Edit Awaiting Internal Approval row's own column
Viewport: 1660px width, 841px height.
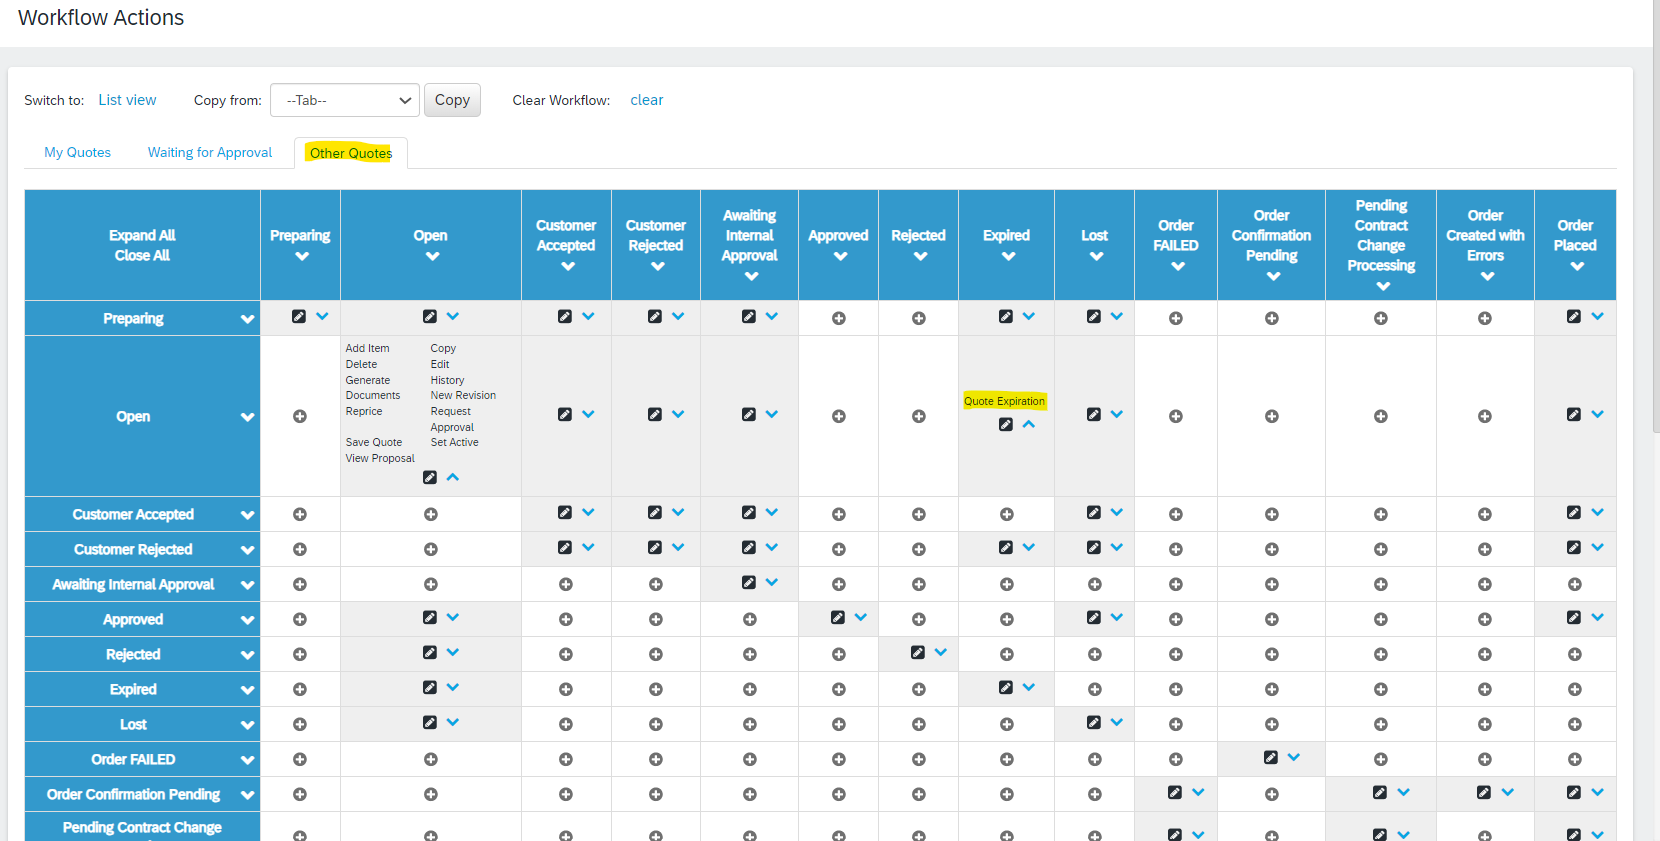748,582
